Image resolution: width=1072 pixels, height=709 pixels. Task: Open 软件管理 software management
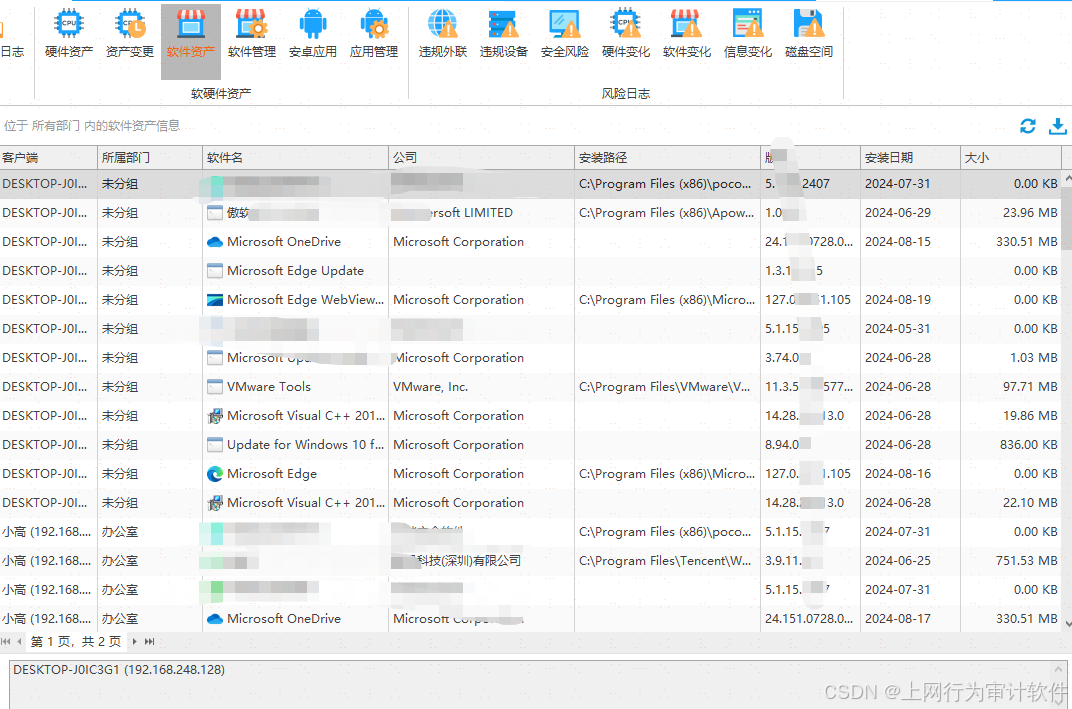[x=252, y=33]
